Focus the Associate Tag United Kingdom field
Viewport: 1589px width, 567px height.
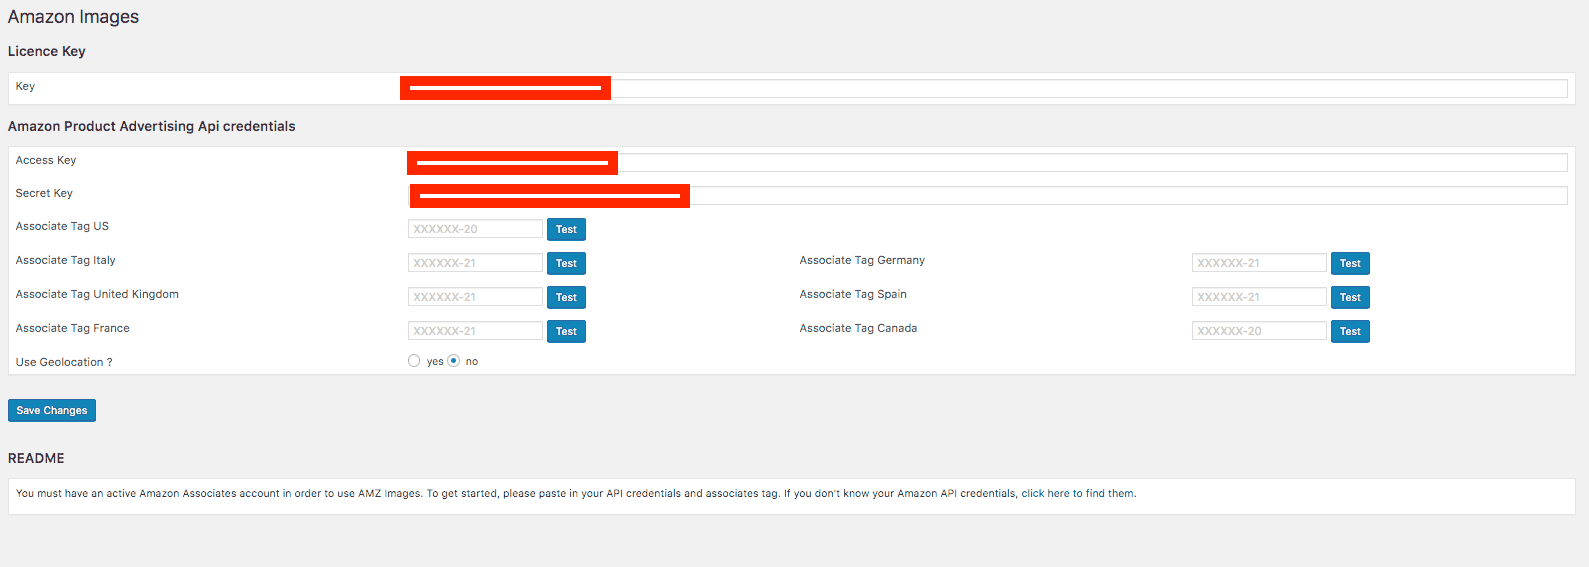point(475,297)
